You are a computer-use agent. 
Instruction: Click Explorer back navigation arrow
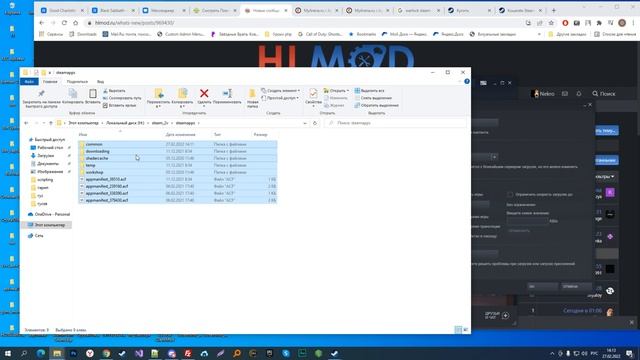tap(26, 123)
